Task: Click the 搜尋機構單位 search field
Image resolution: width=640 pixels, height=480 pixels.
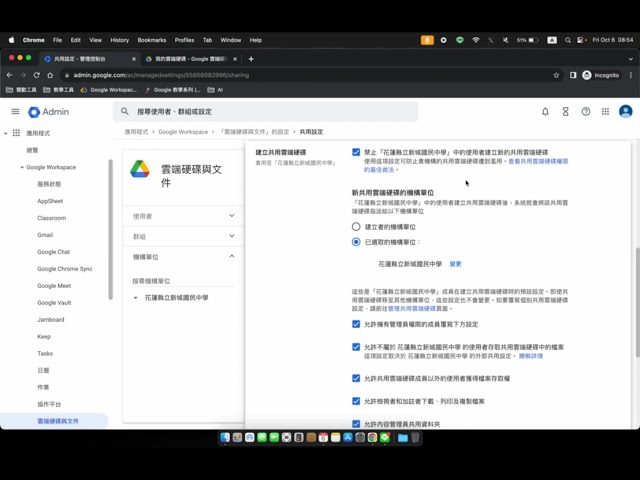Action: point(183,281)
